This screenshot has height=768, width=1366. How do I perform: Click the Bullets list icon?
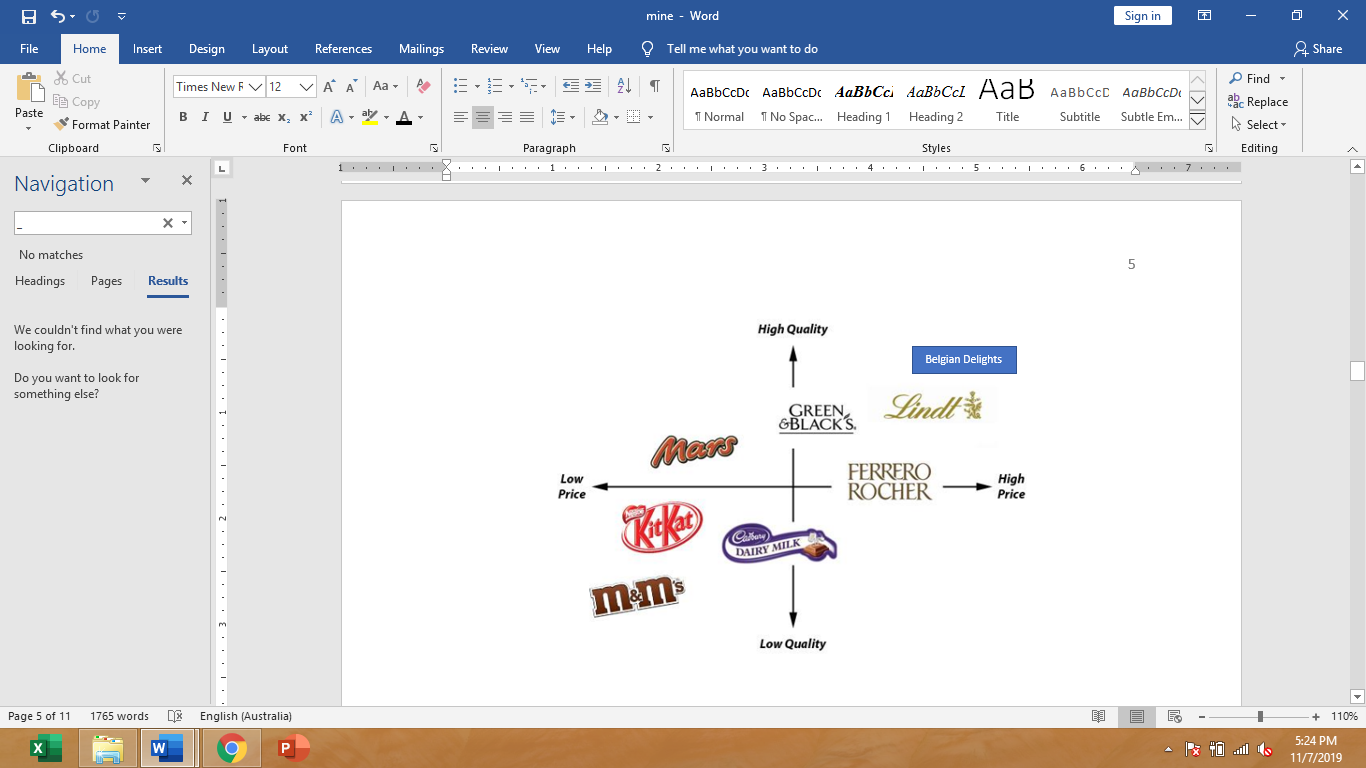(x=460, y=87)
